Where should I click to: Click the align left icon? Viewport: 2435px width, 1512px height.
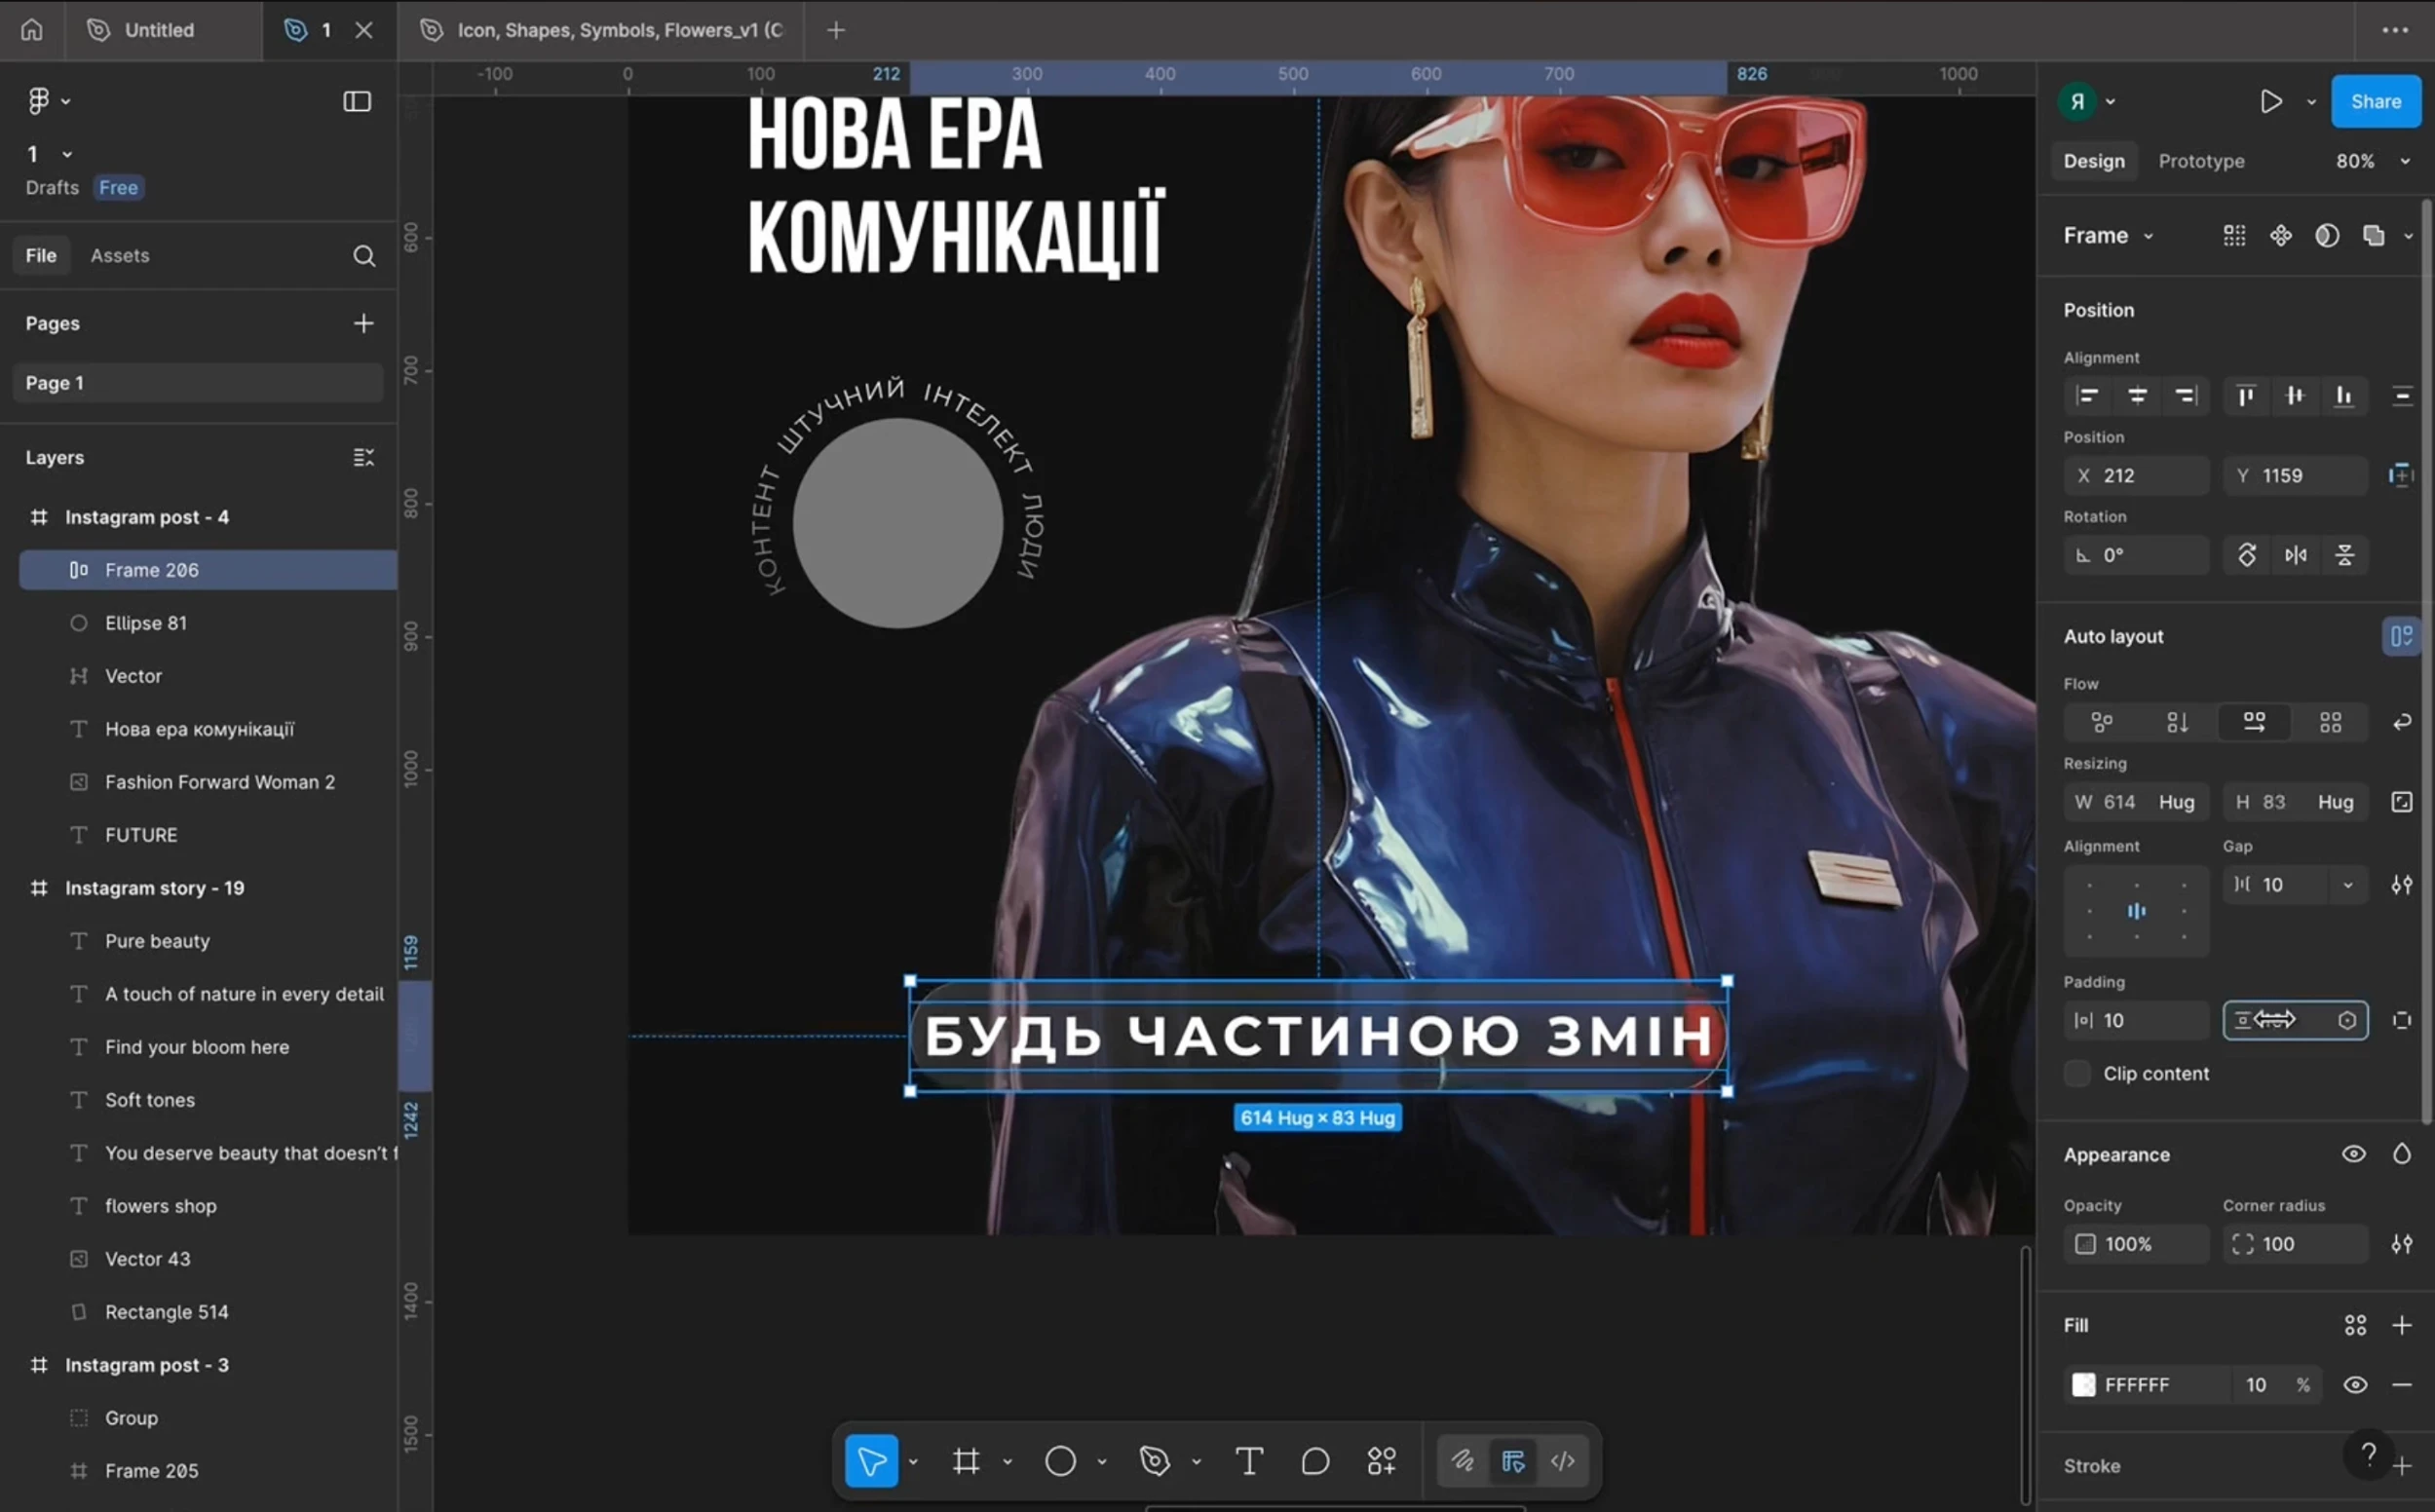2088,396
